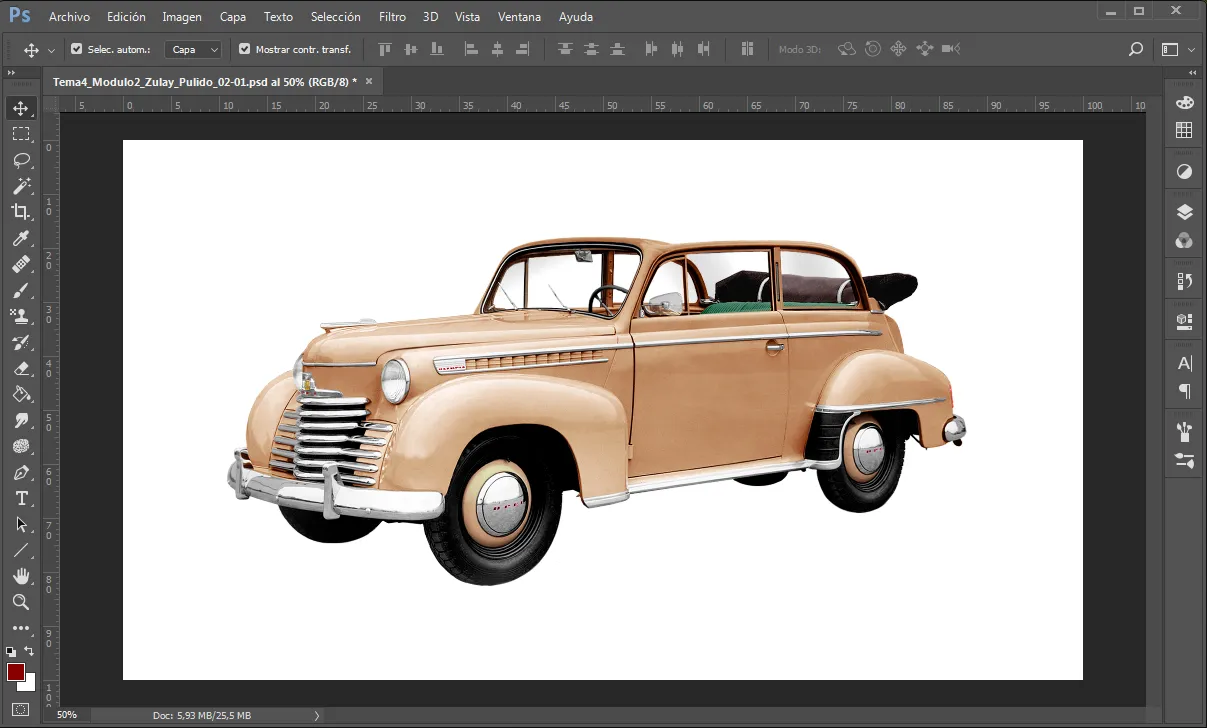Open the Edición menu

tap(126, 17)
